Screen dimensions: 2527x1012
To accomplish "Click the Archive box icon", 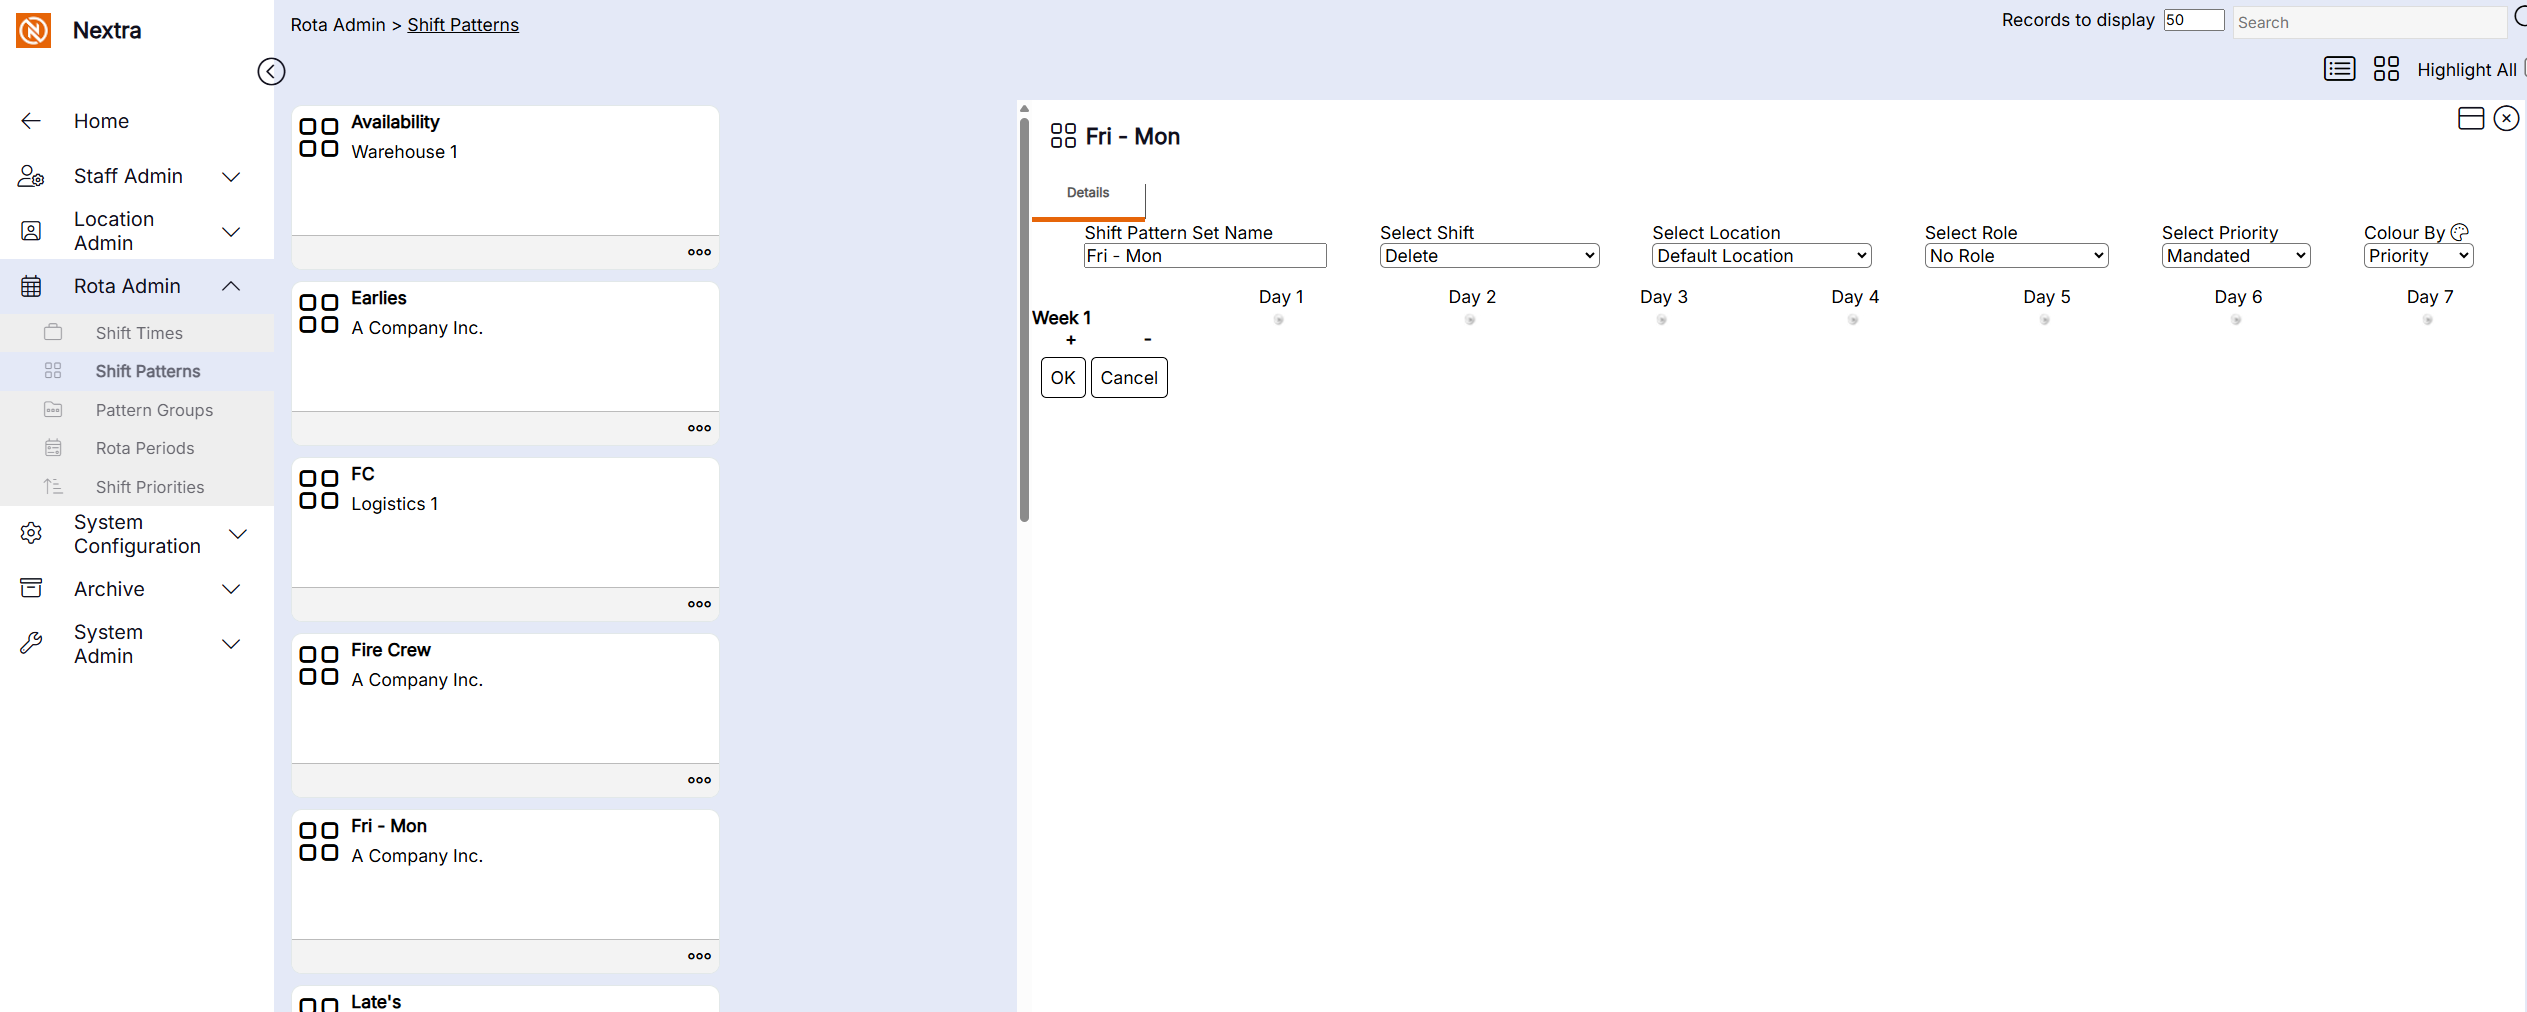I will [x=31, y=588].
